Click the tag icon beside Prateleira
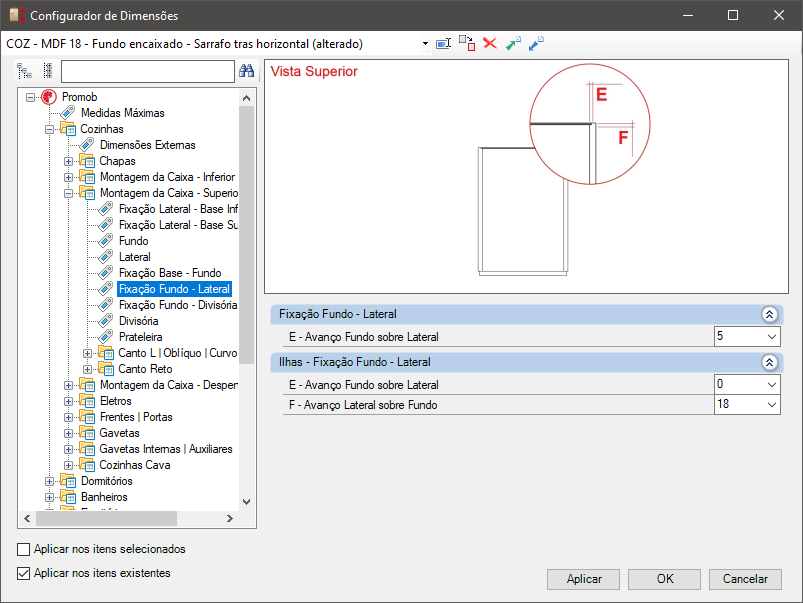 coord(105,337)
